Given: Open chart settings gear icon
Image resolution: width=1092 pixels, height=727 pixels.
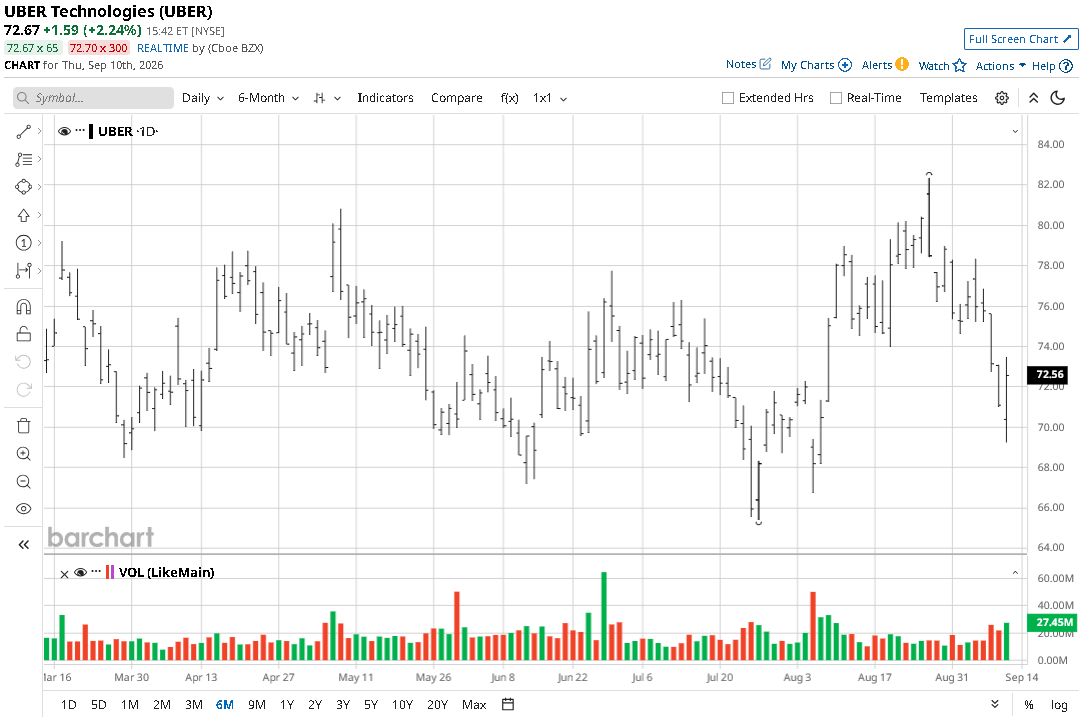Looking at the screenshot, I should coord(1001,98).
